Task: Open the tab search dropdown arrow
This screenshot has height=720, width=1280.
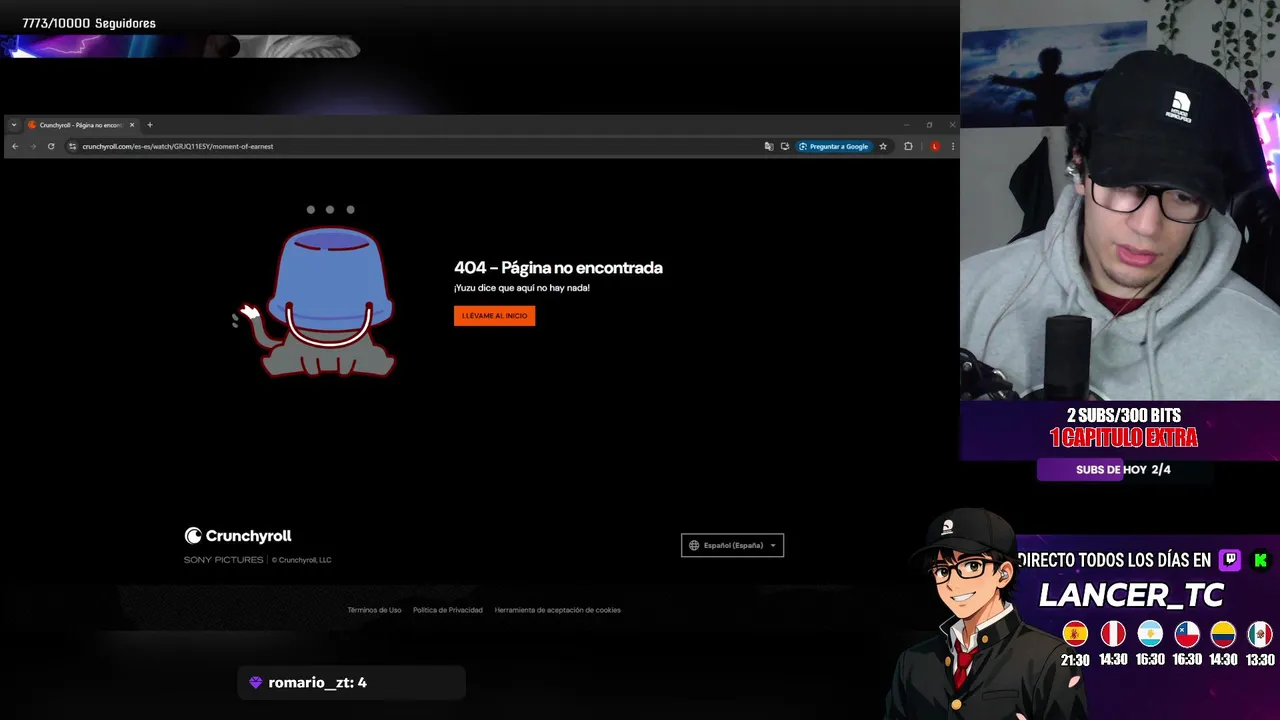Action: coord(14,125)
